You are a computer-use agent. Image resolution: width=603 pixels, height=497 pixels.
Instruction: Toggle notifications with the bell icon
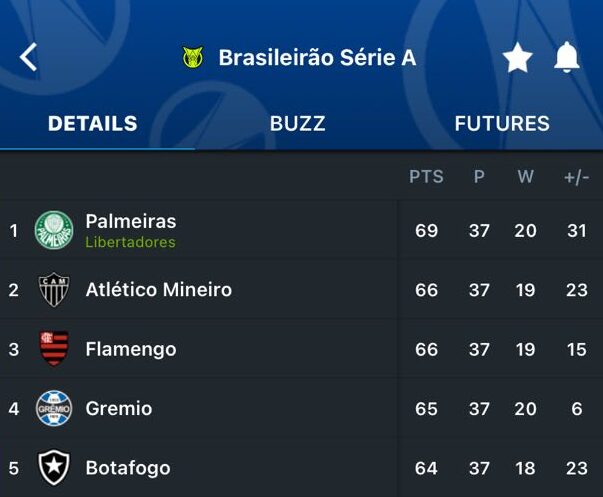[567, 58]
